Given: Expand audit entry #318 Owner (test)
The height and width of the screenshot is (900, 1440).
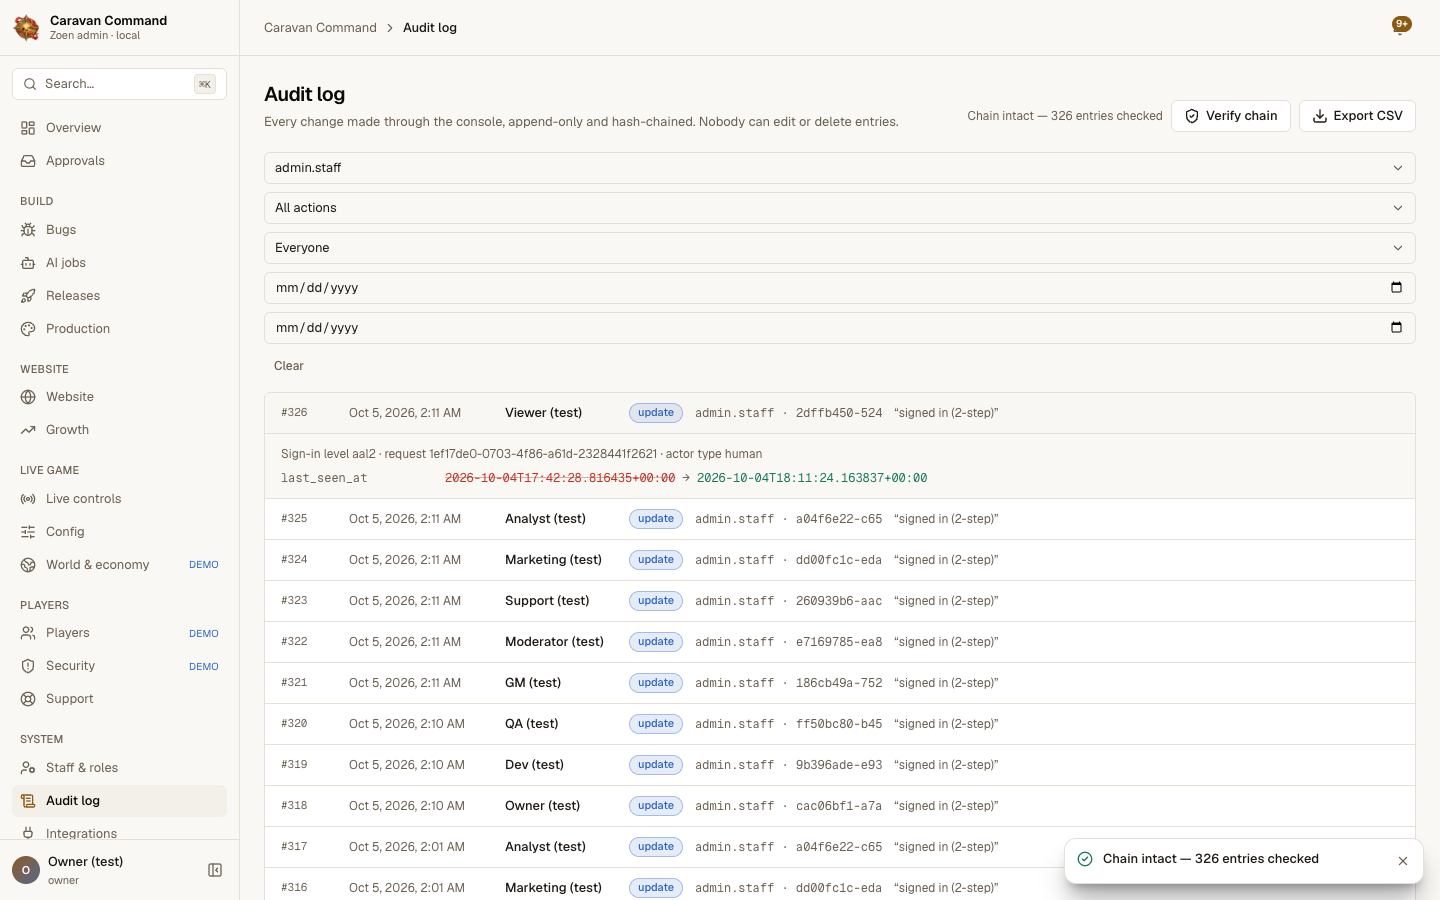Looking at the screenshot, I should [x=840, y=806].
